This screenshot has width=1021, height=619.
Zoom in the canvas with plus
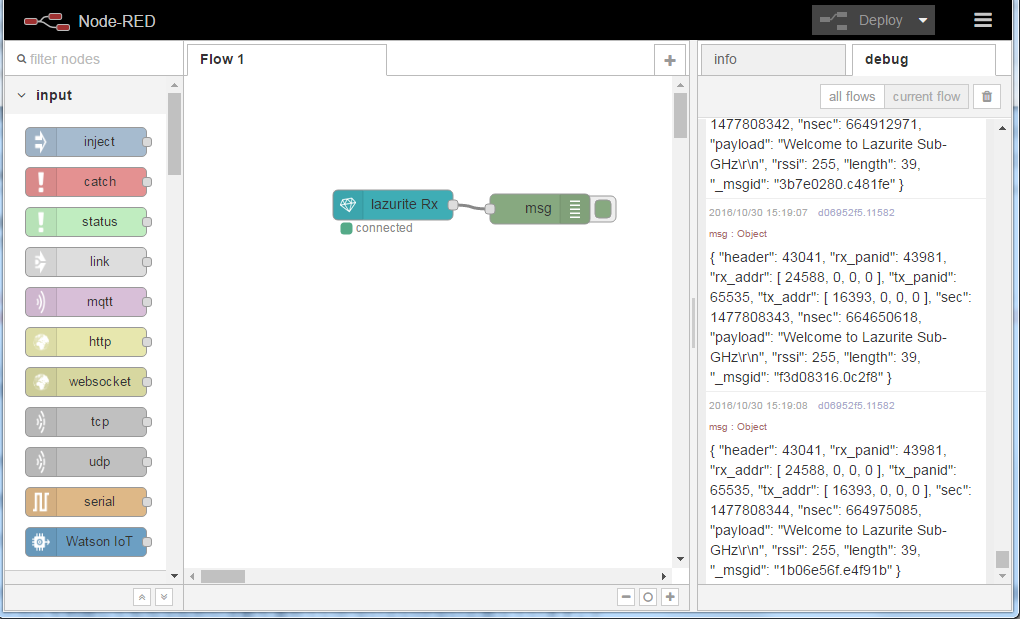click(x=670, y=597)
